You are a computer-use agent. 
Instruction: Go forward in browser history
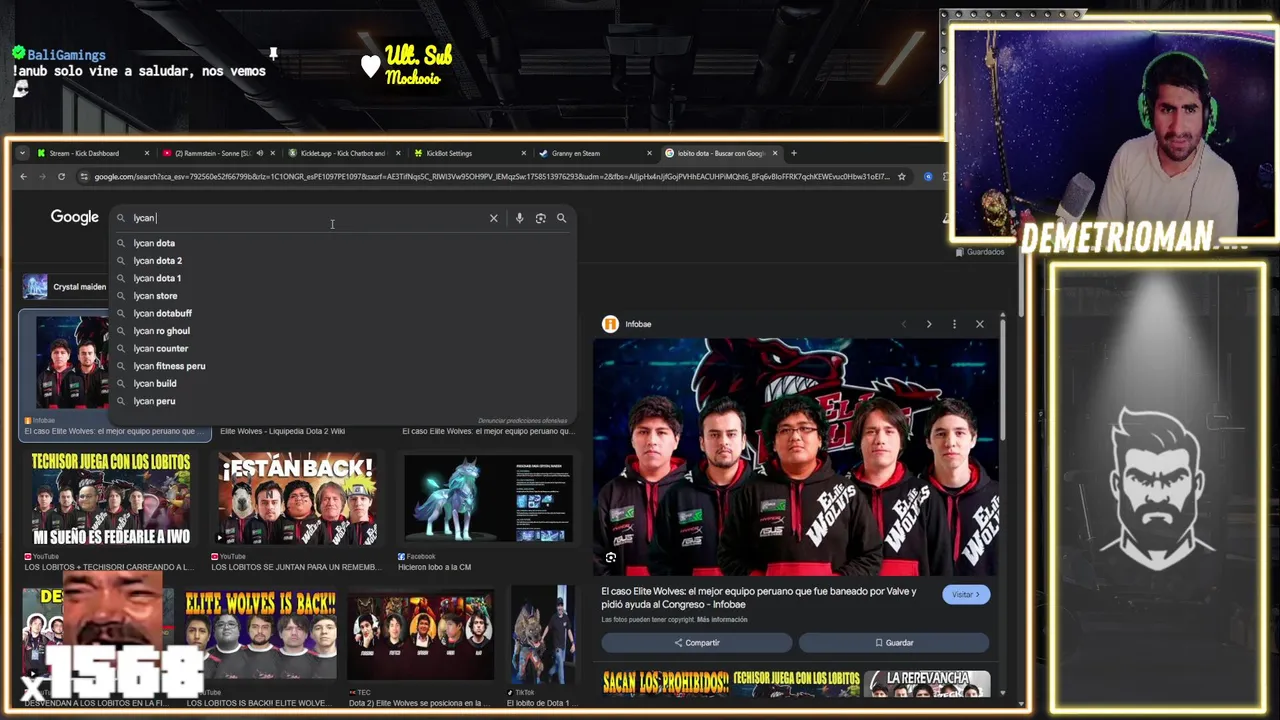[42, 177]
